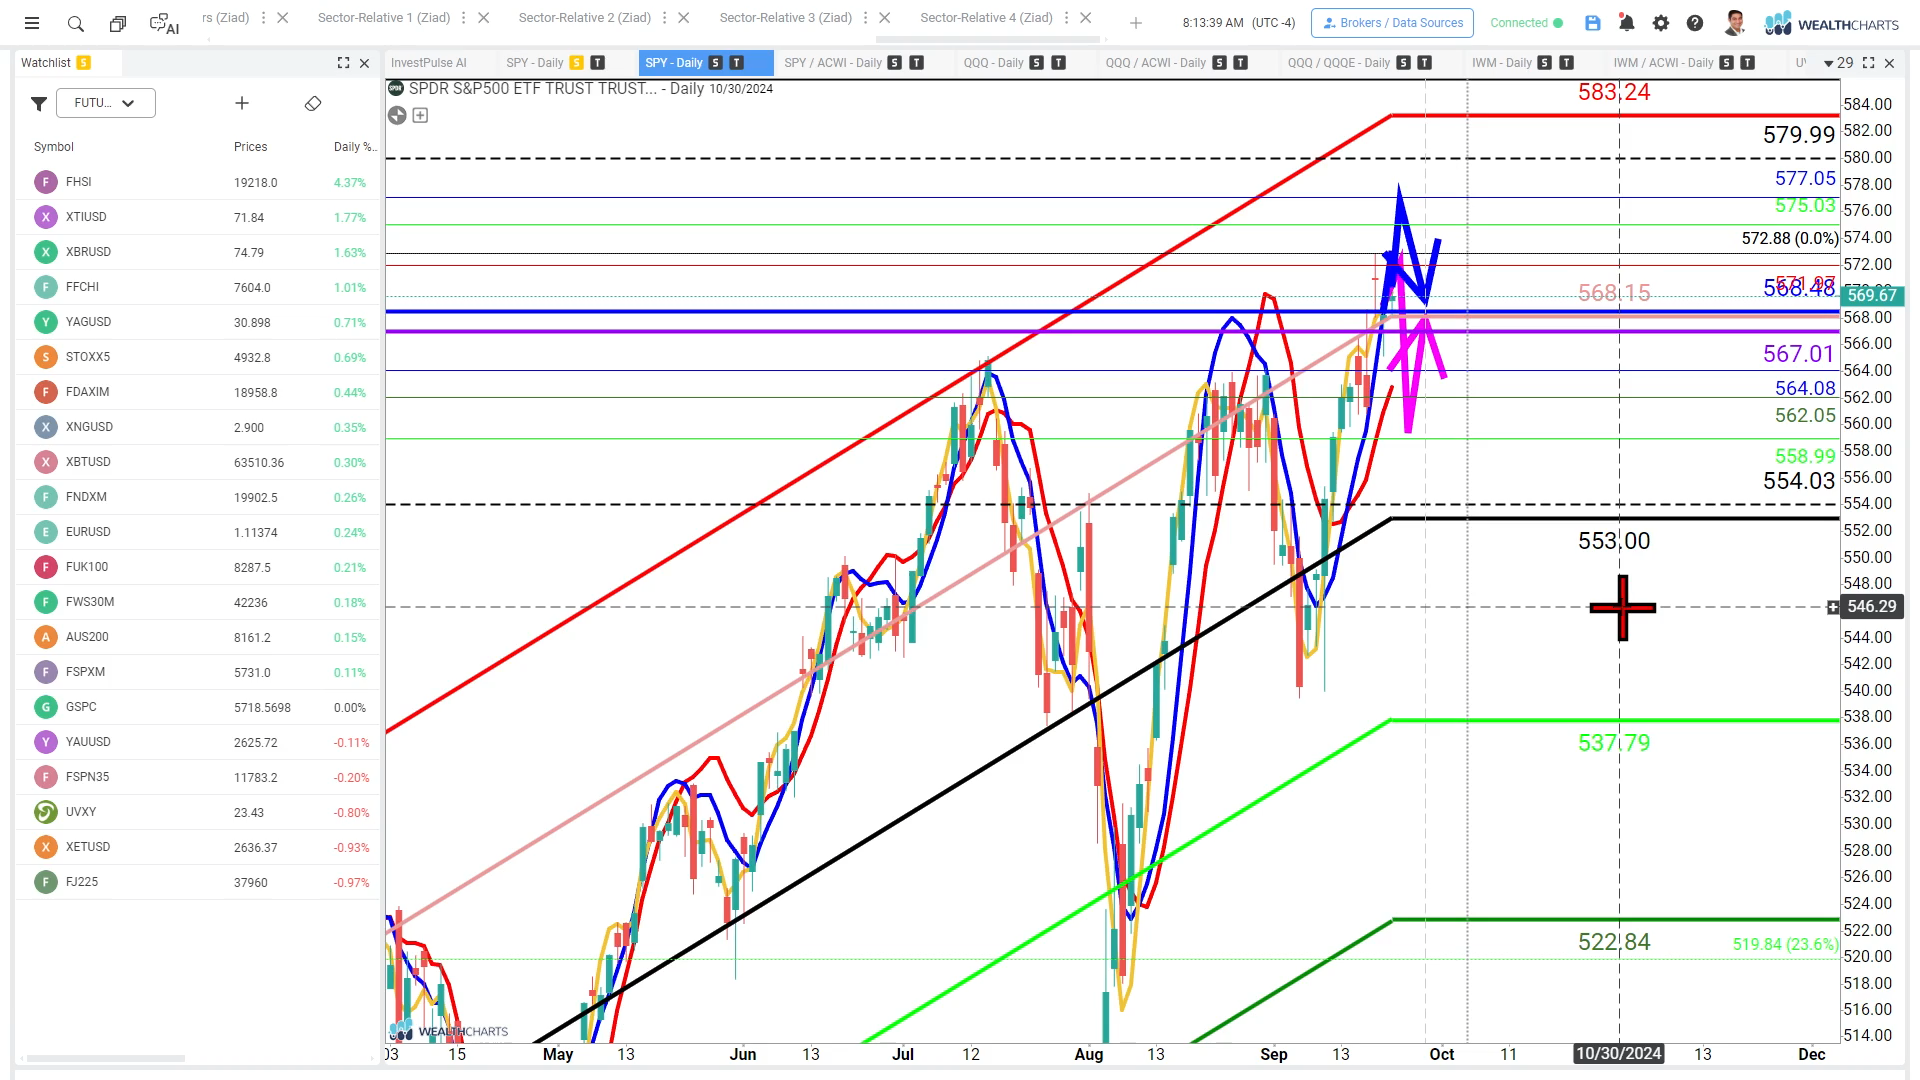The image size is (1920, 1080).
Task: Expand chart indicators plus box
Action: 421,116
